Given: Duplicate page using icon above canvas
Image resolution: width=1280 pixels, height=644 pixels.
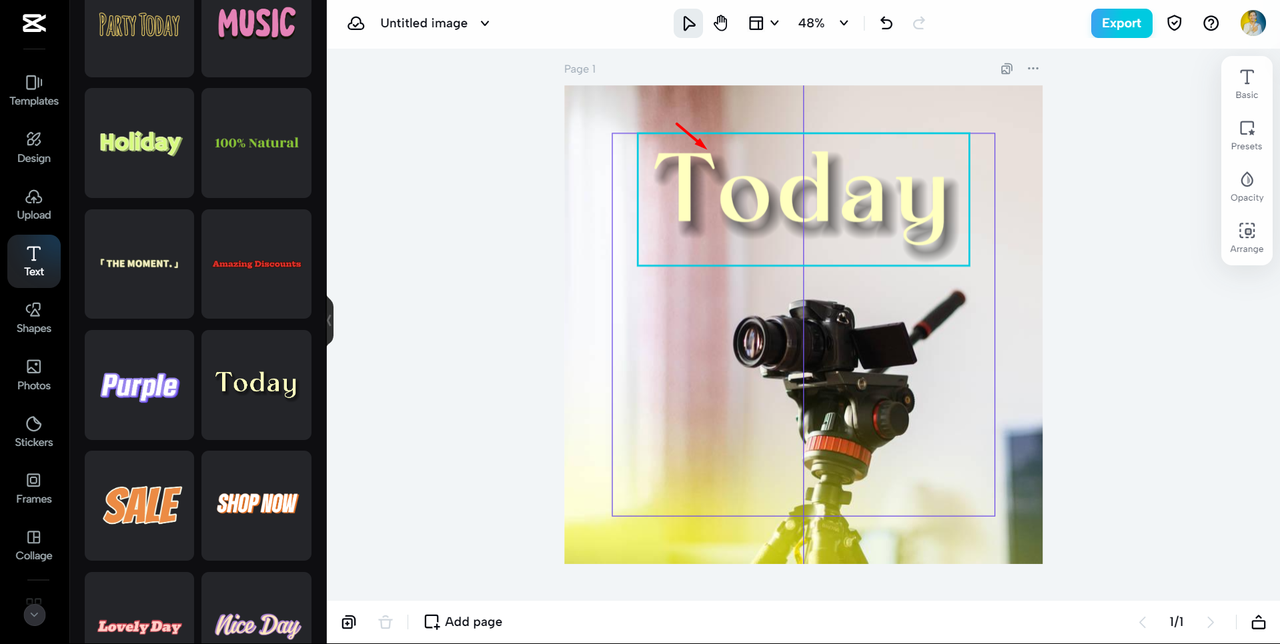Looking at the screenshot, I should pyautogui.click(x=1006, y=69).
